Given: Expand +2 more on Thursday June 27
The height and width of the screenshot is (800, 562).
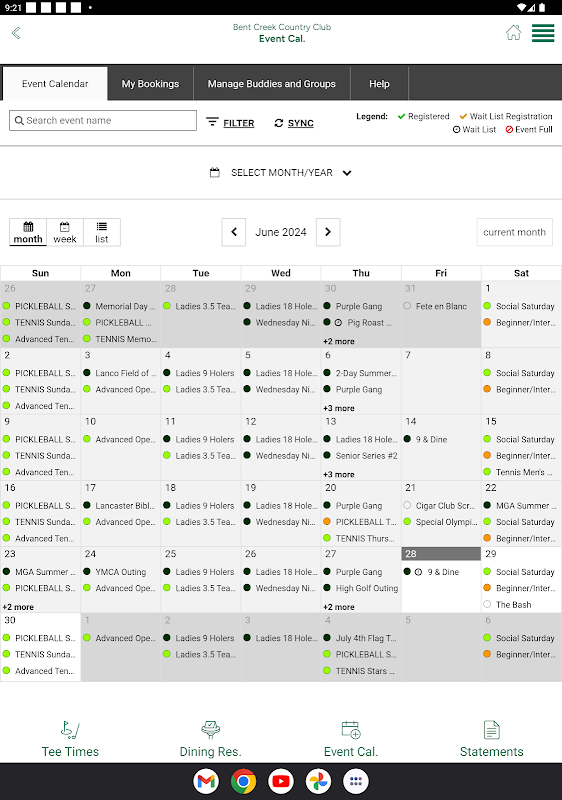Looking at the screenshot, I should point(339,607).
